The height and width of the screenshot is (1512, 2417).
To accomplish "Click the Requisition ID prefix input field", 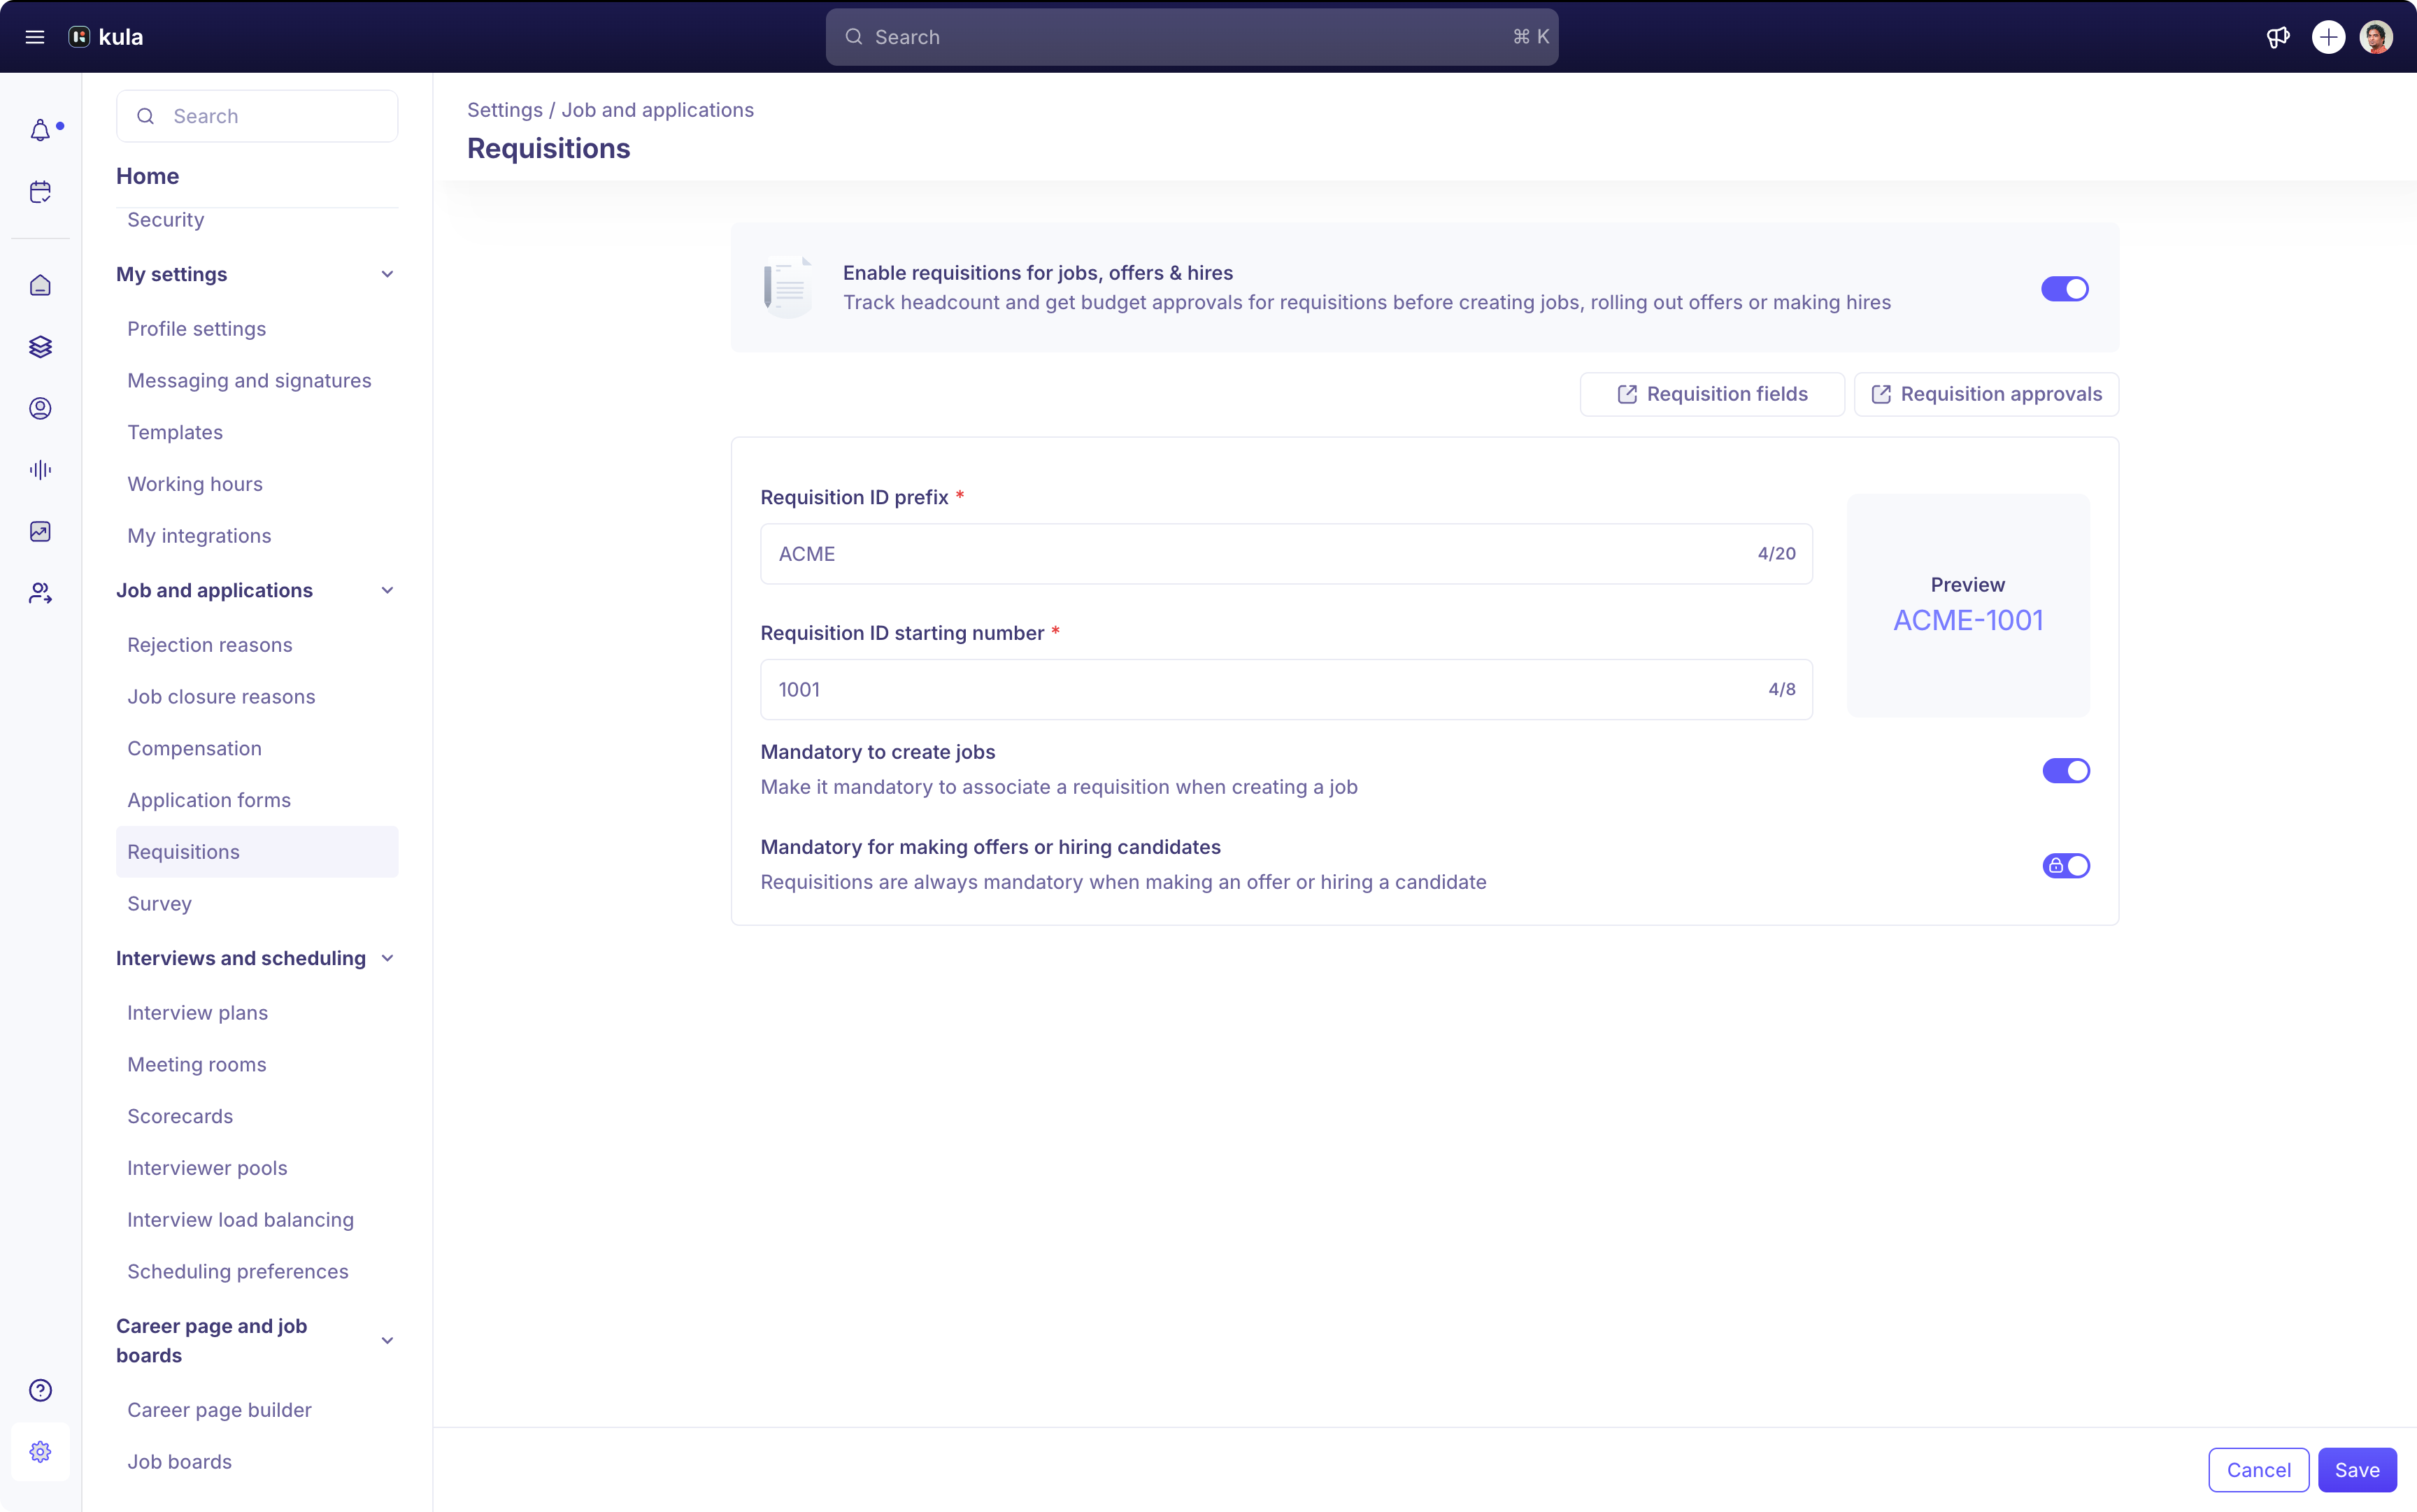I will (x=1285, y=553).
